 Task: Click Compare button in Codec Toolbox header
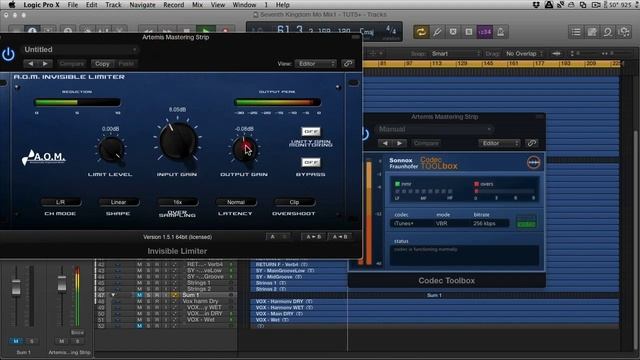point(426,143)
